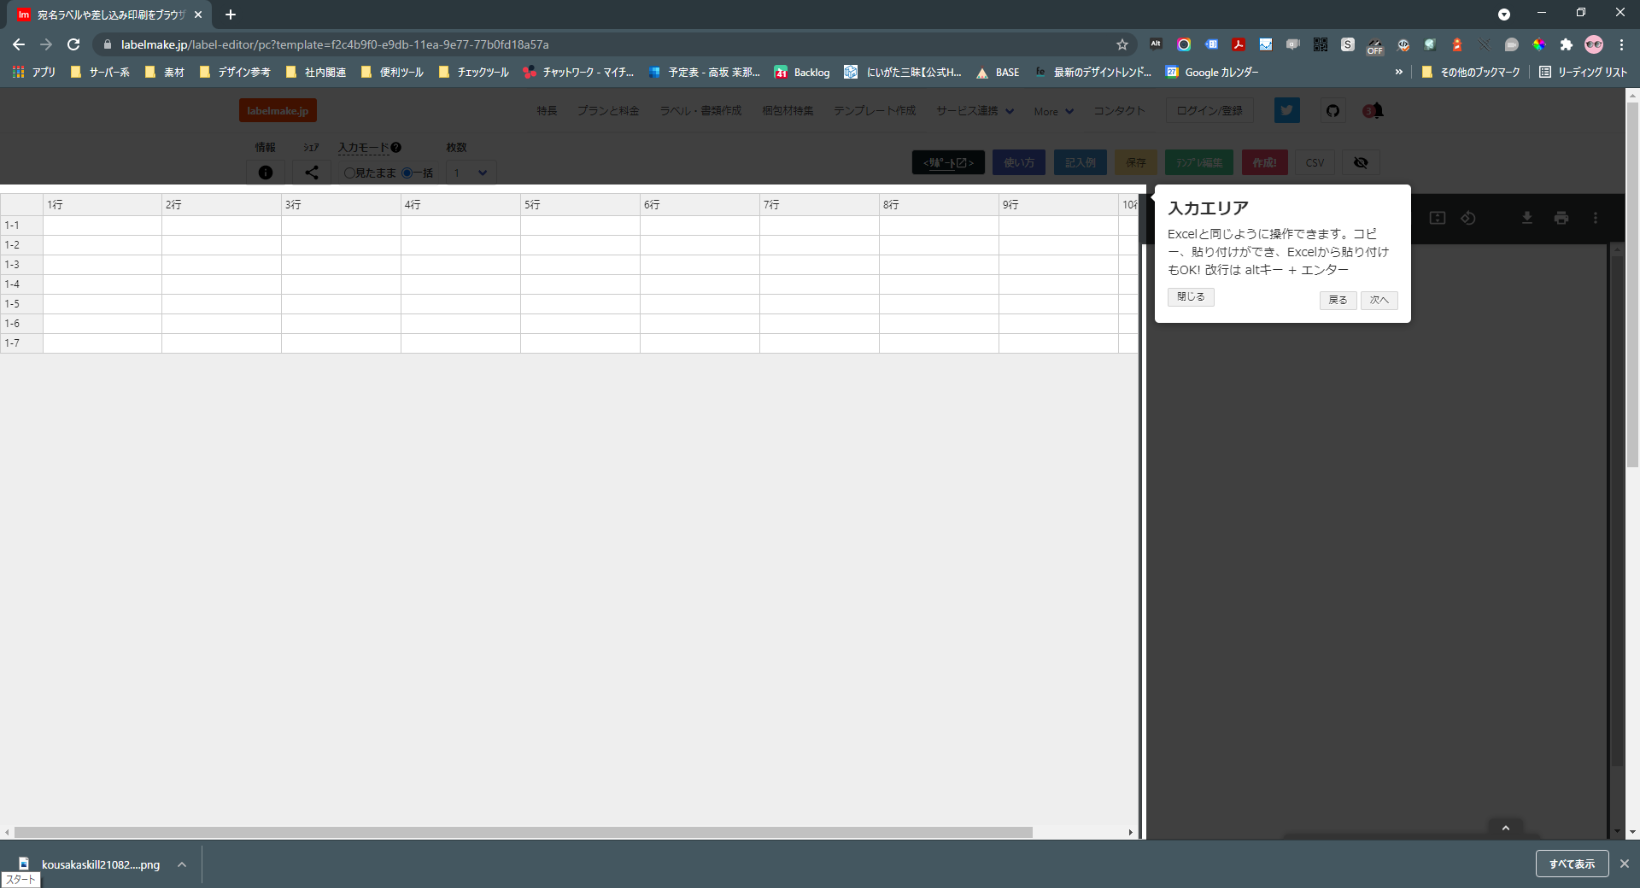The height and width of the screenshot is (888, 1640).
Task: Rotate the PDF preview using rotate icon
Action: (1468, 218)
